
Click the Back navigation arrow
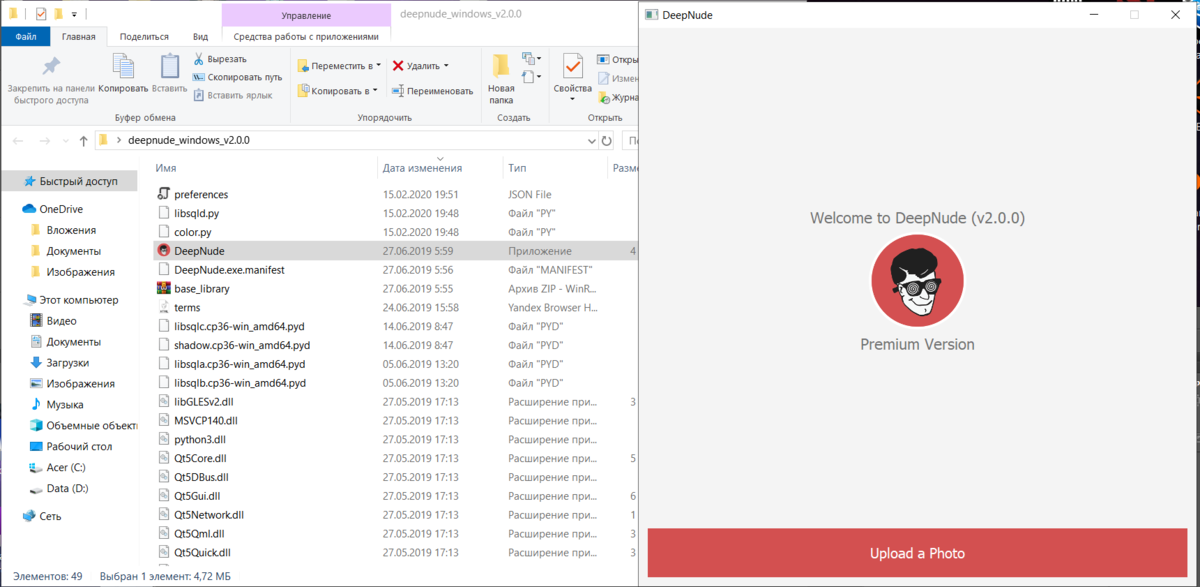[18, 141]
